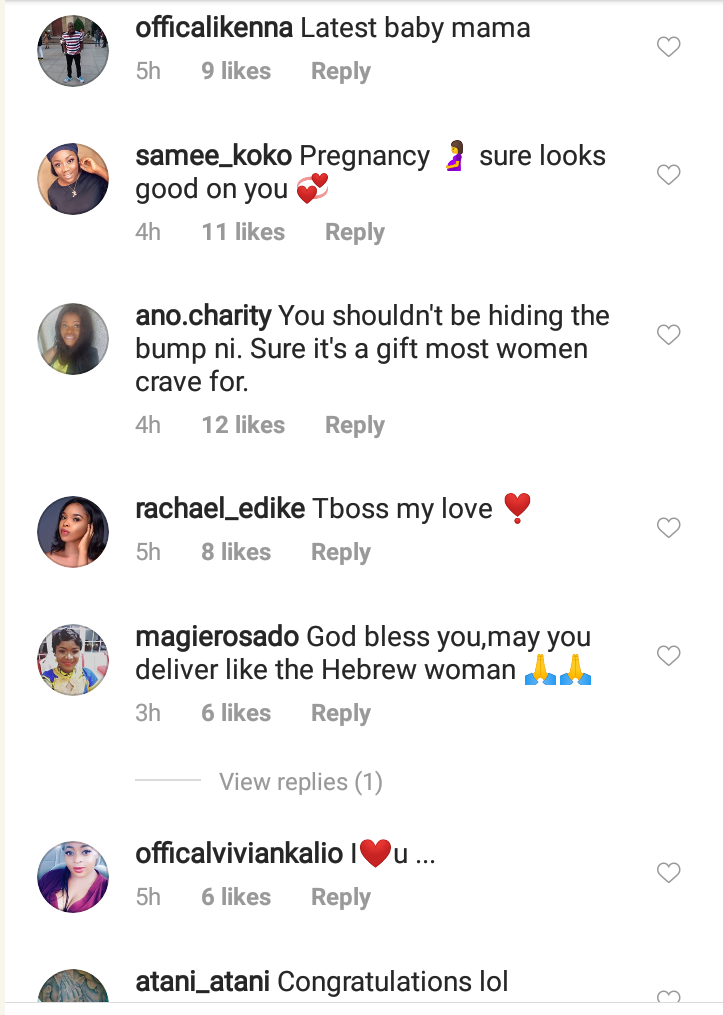Image resolution: width=723 pixels, height=1015 pixels.
Task: Open magierosado's username profile link
Action: pos(216,637)
